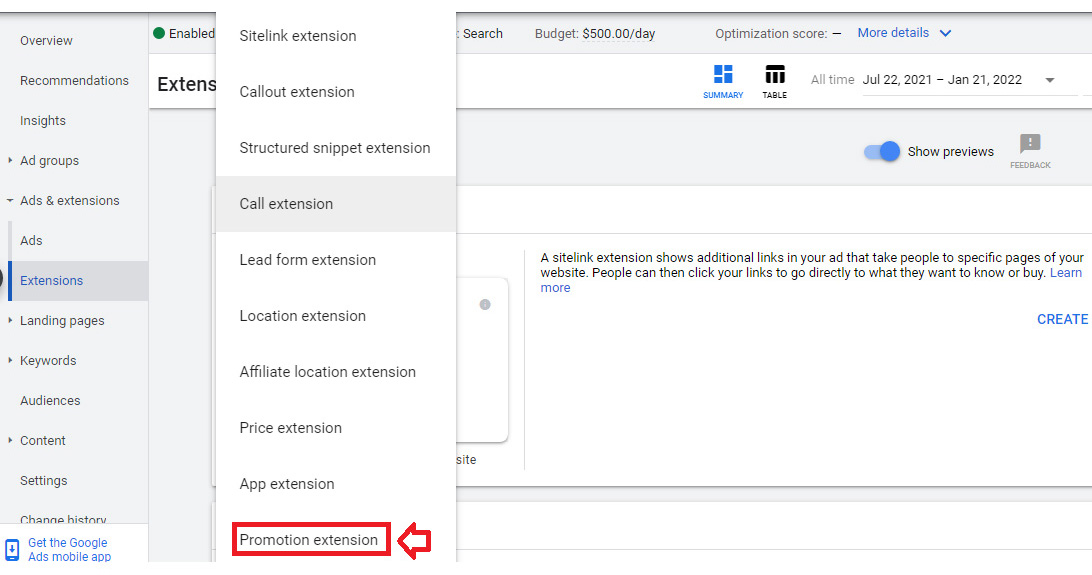Toggle the Show previews switch
This screenshot has width=1092, height=575.
881,151
